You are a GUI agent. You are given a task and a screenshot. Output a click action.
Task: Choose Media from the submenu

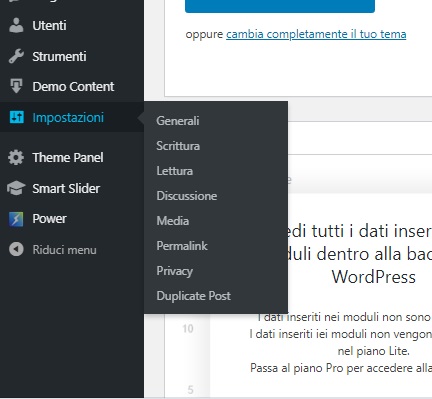(173, 221)
